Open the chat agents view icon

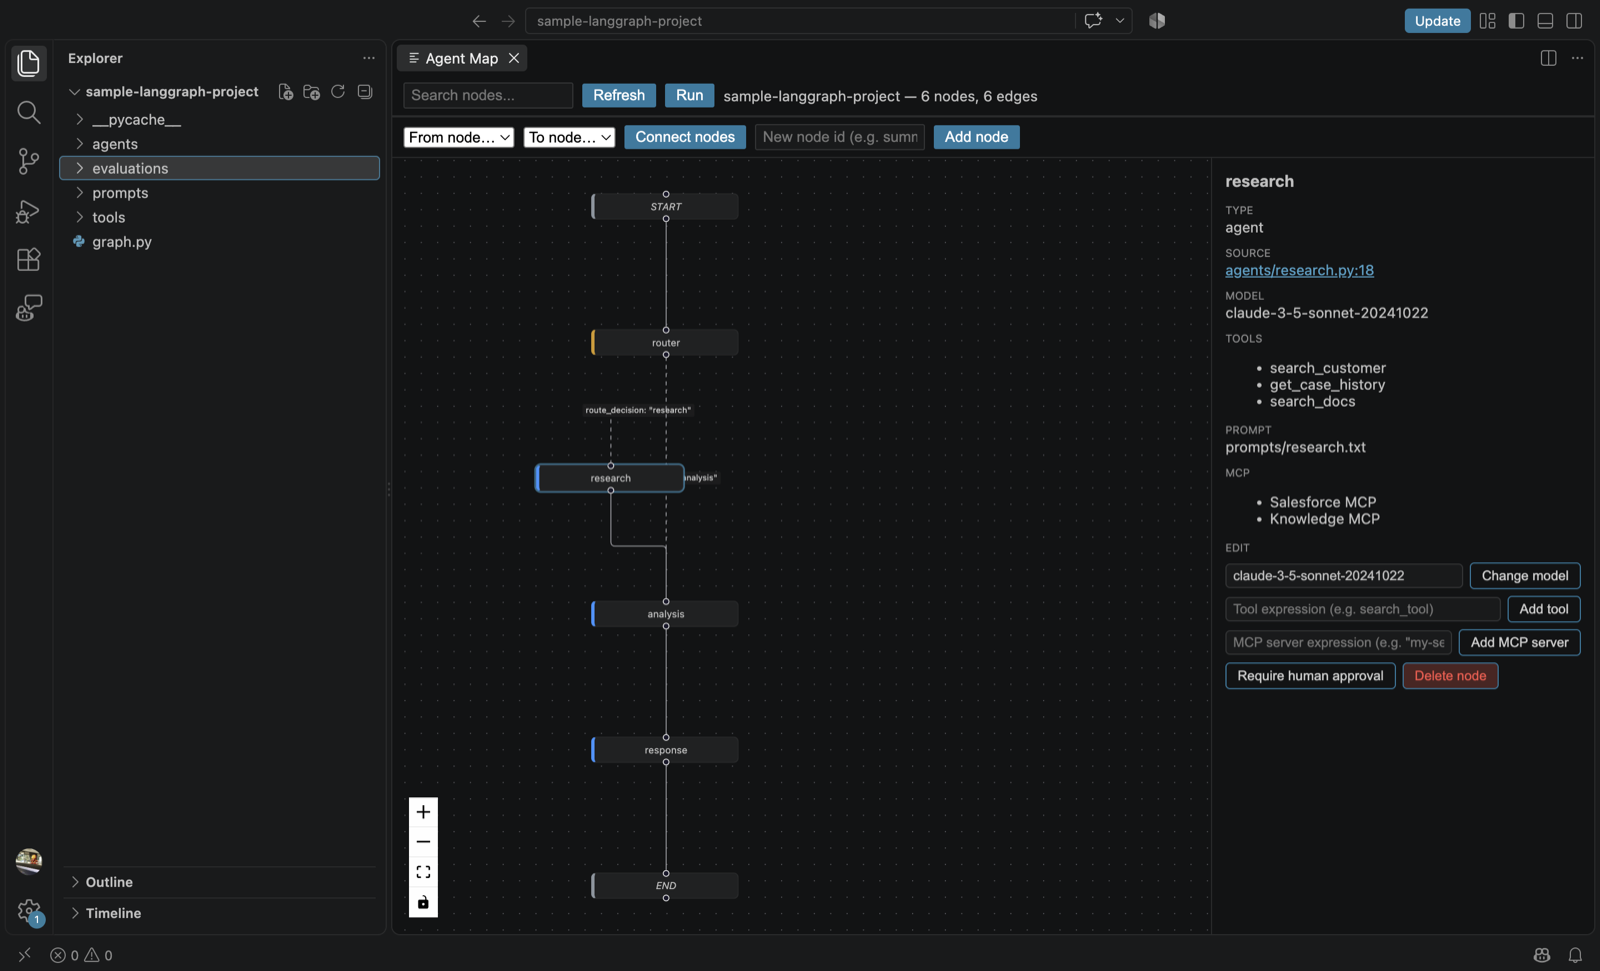point(28,308)
